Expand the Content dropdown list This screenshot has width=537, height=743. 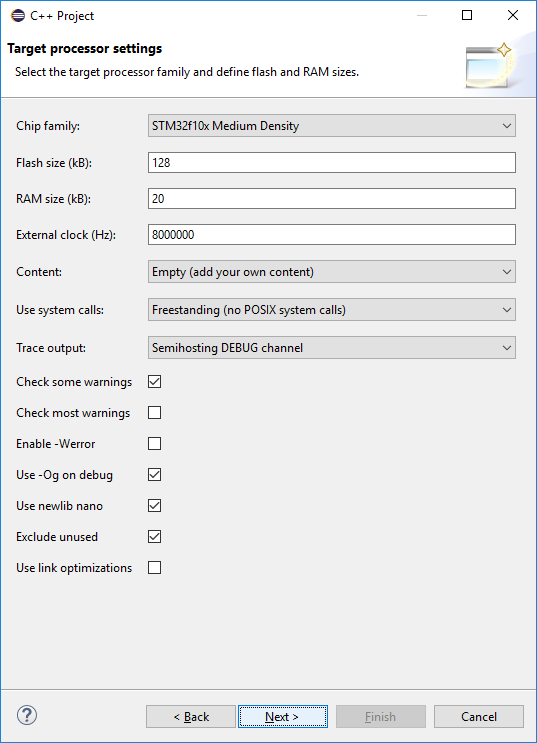click(332, 272)
